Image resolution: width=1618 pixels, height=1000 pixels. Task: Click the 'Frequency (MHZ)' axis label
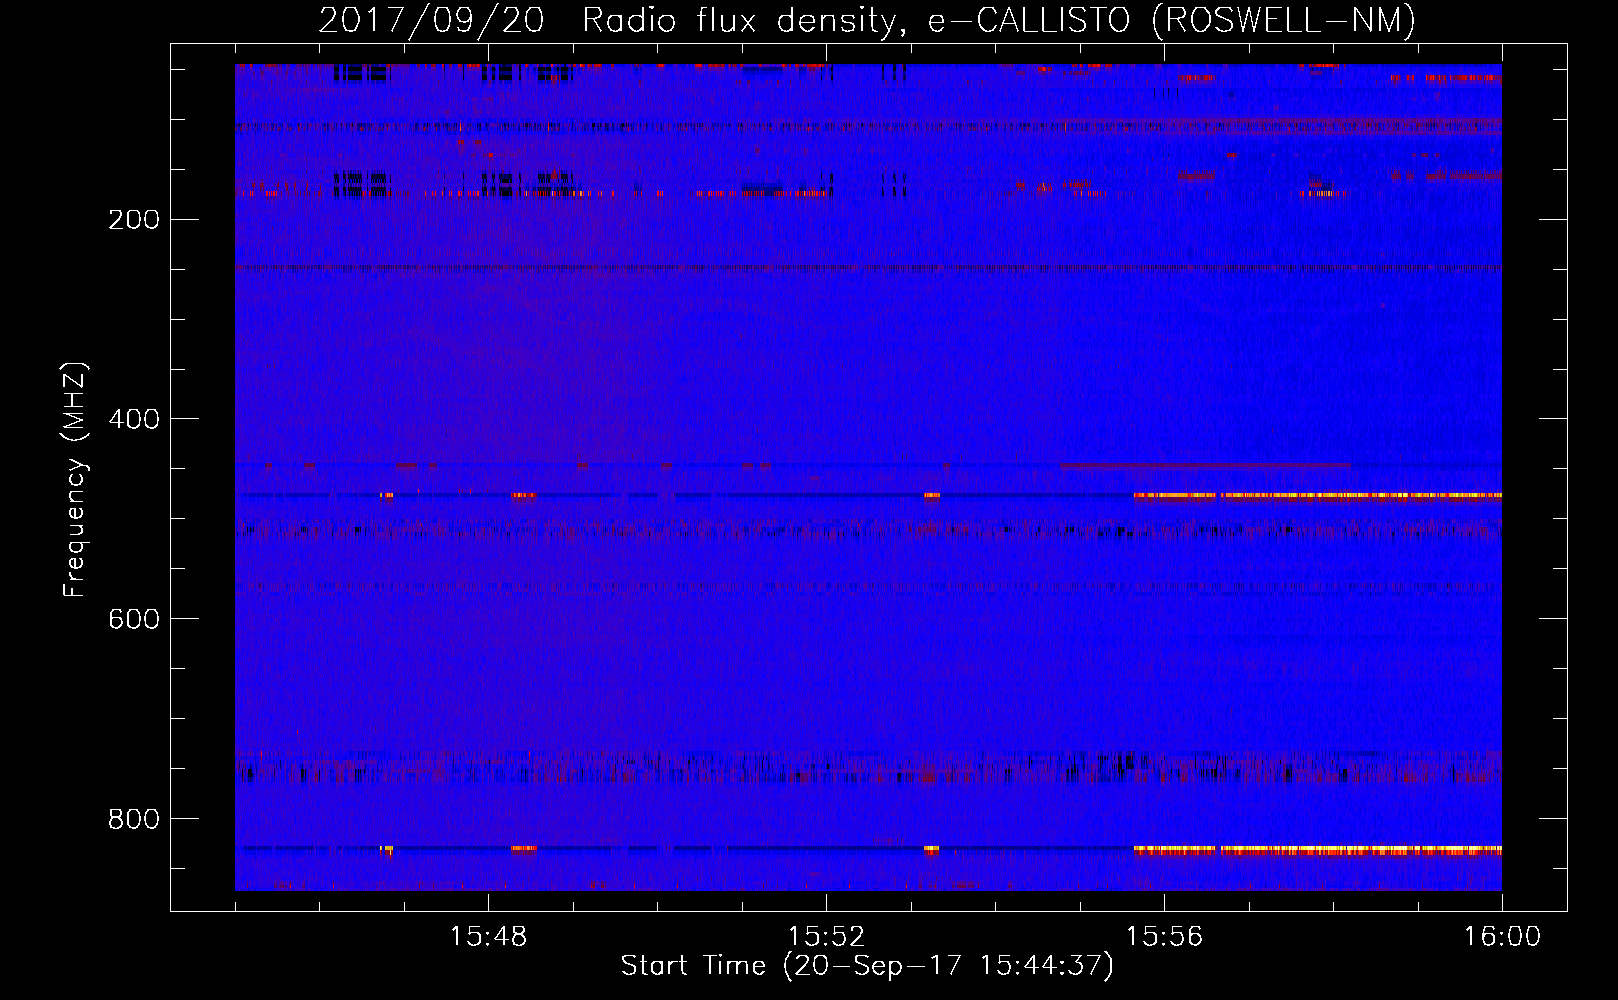coord(75,480)
